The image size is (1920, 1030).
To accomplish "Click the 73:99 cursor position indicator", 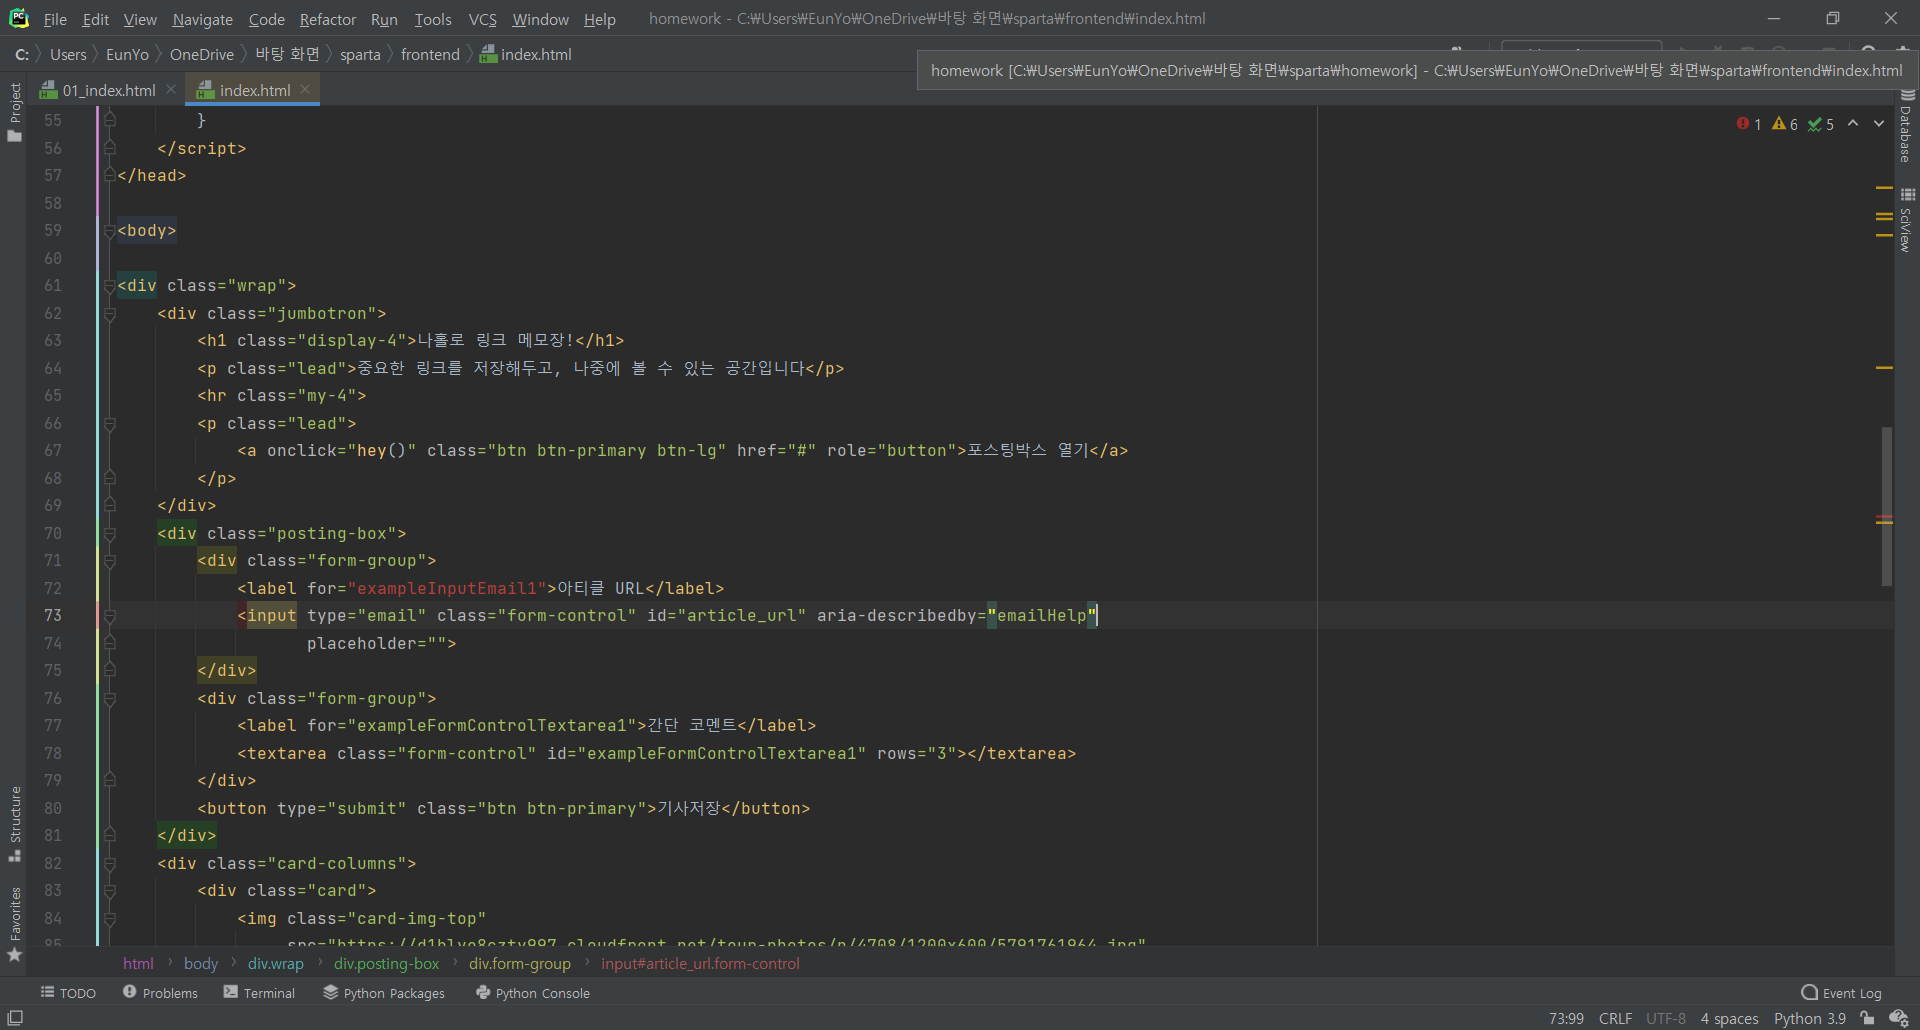I will point(1566,1018).
